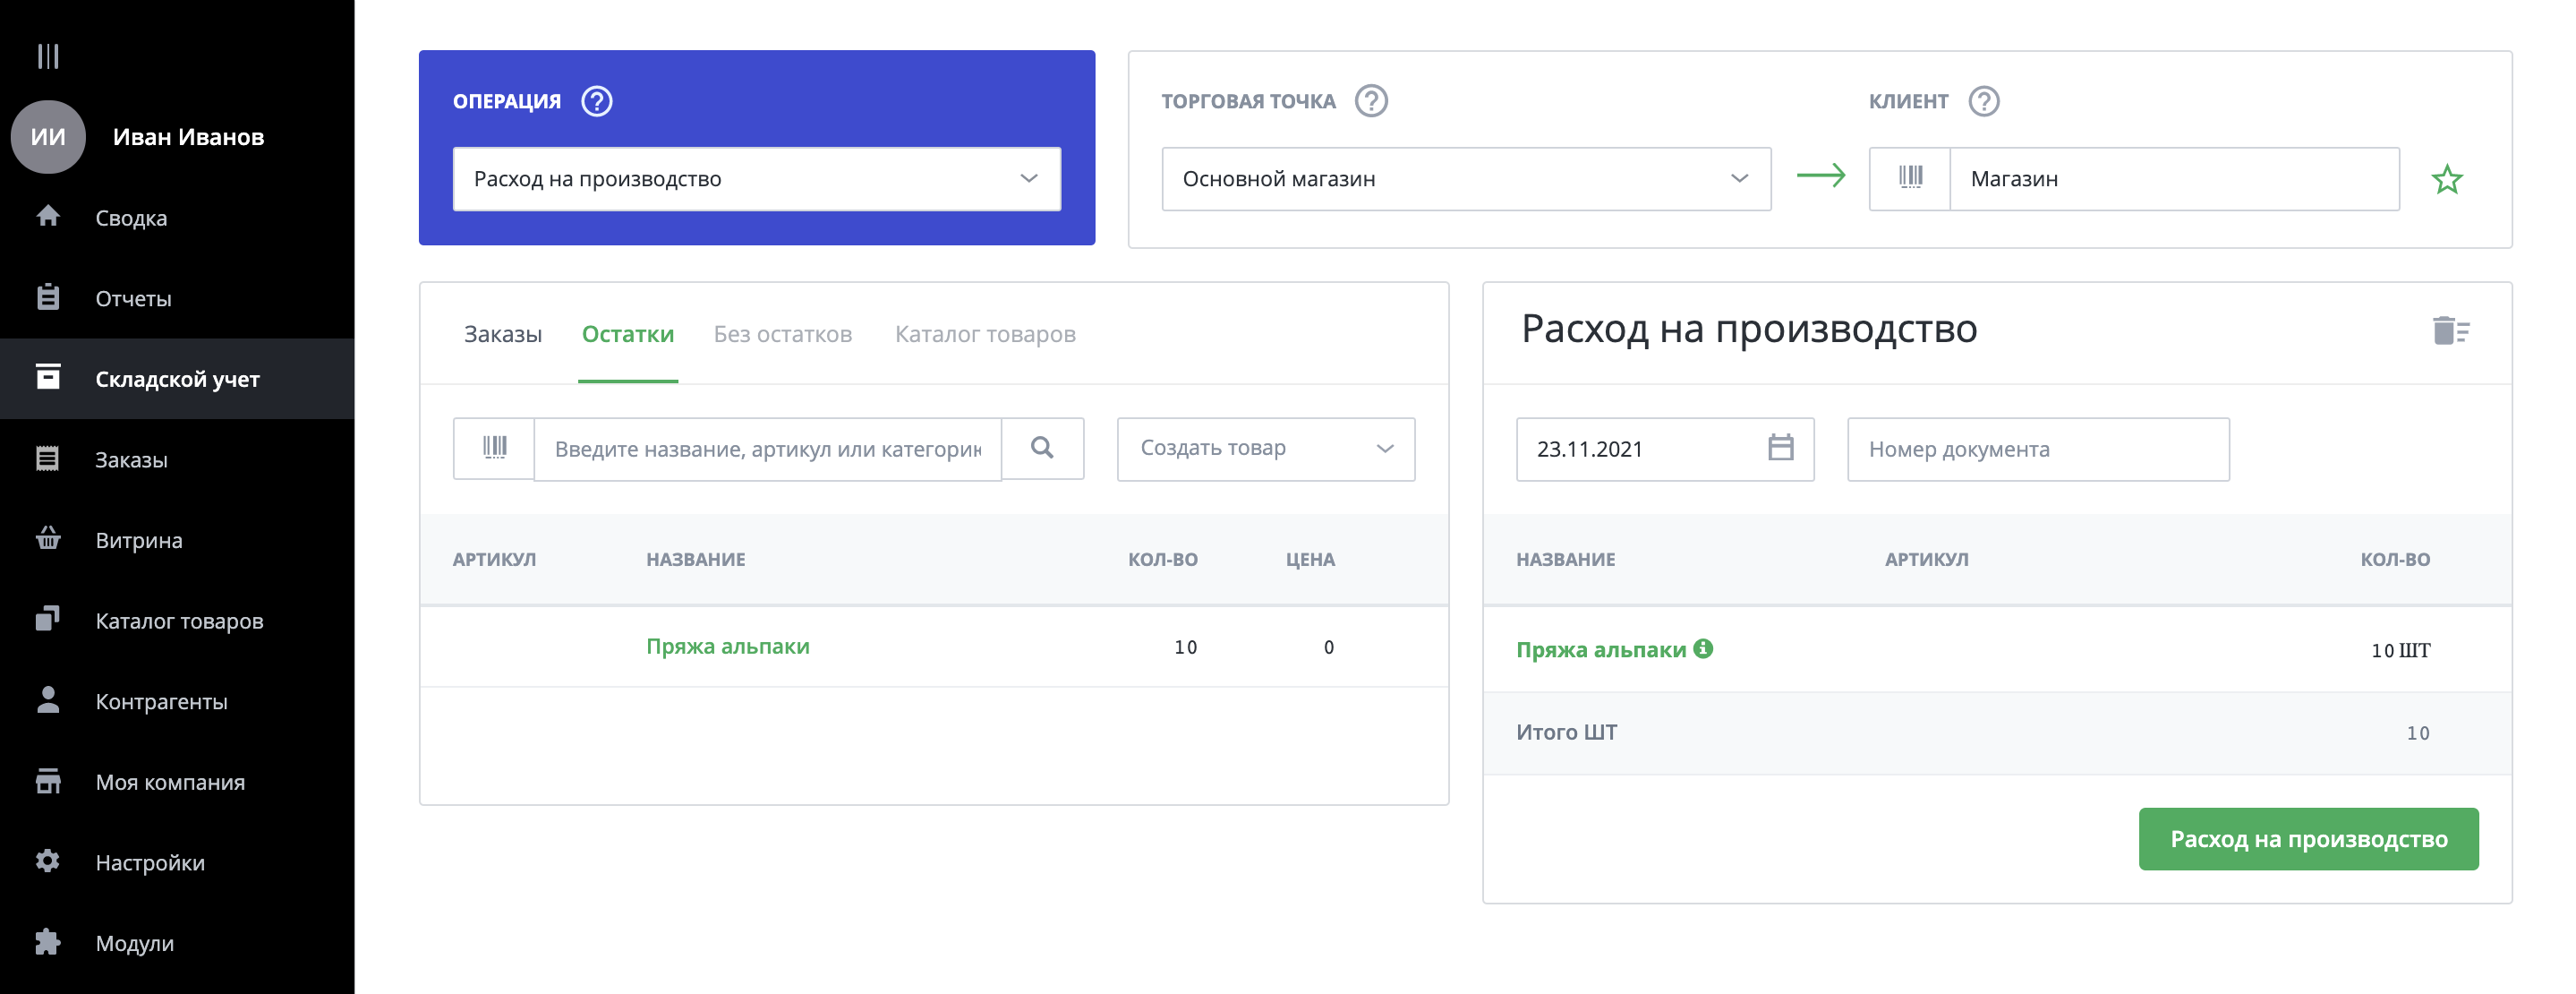
Task: Click the Номер документа input field
Action: (2037, 450)
